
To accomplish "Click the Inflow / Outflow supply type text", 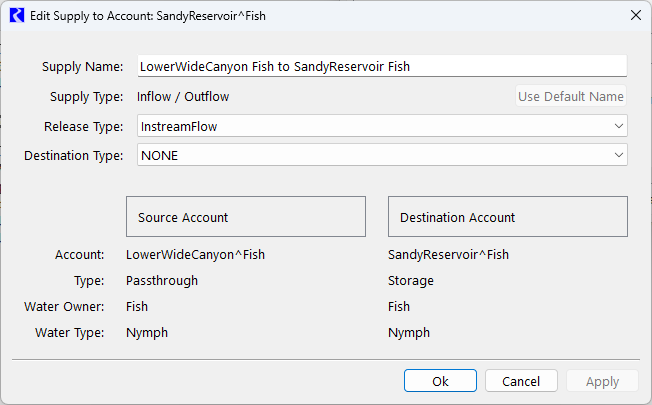I will (x=183, y=97).
